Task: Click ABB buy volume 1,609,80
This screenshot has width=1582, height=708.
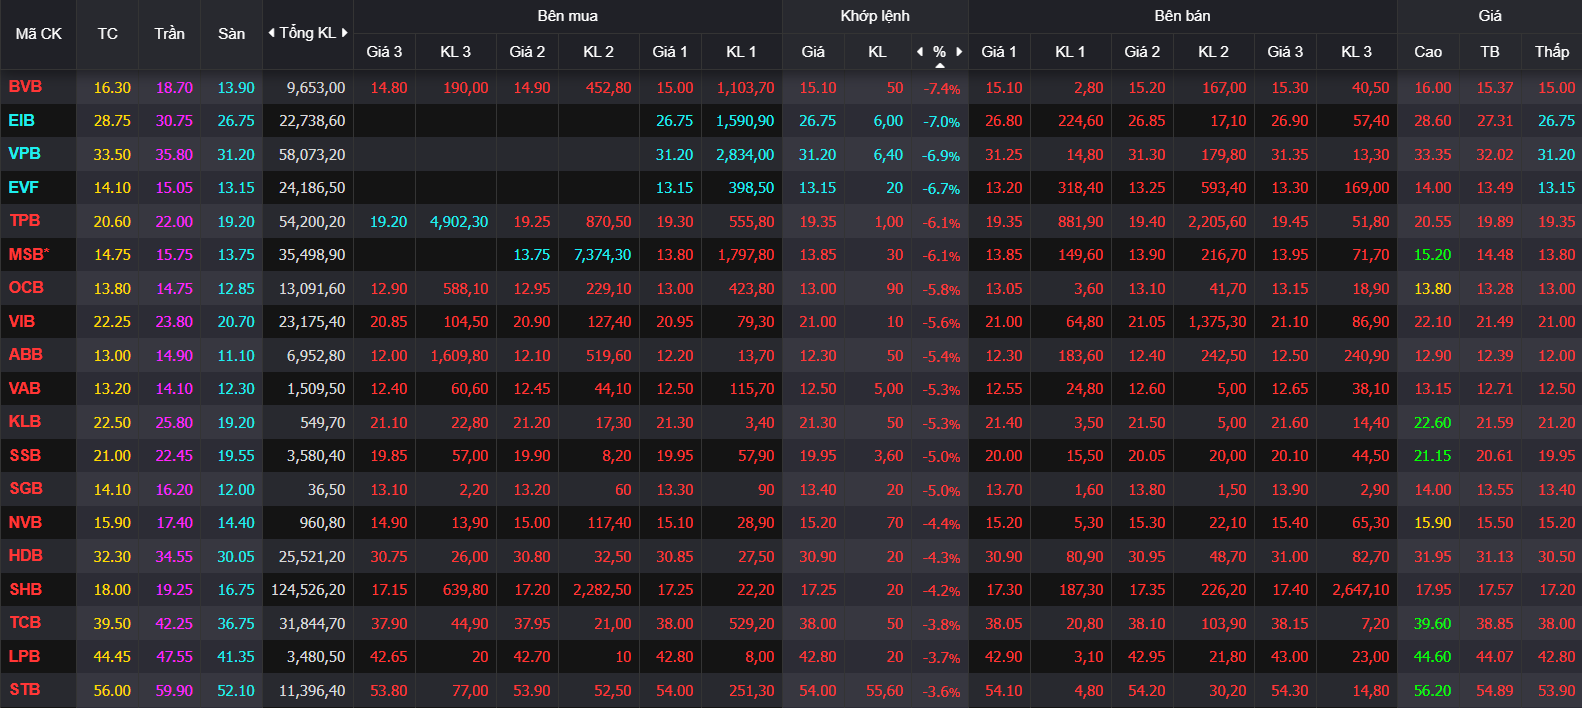Action: click(459, 355)
